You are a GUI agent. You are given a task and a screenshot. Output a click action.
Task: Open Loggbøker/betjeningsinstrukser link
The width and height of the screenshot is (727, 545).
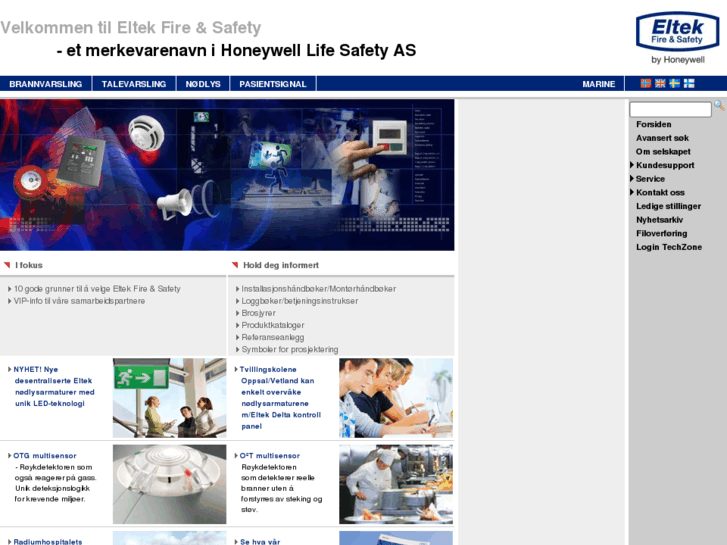pos(300,301)
